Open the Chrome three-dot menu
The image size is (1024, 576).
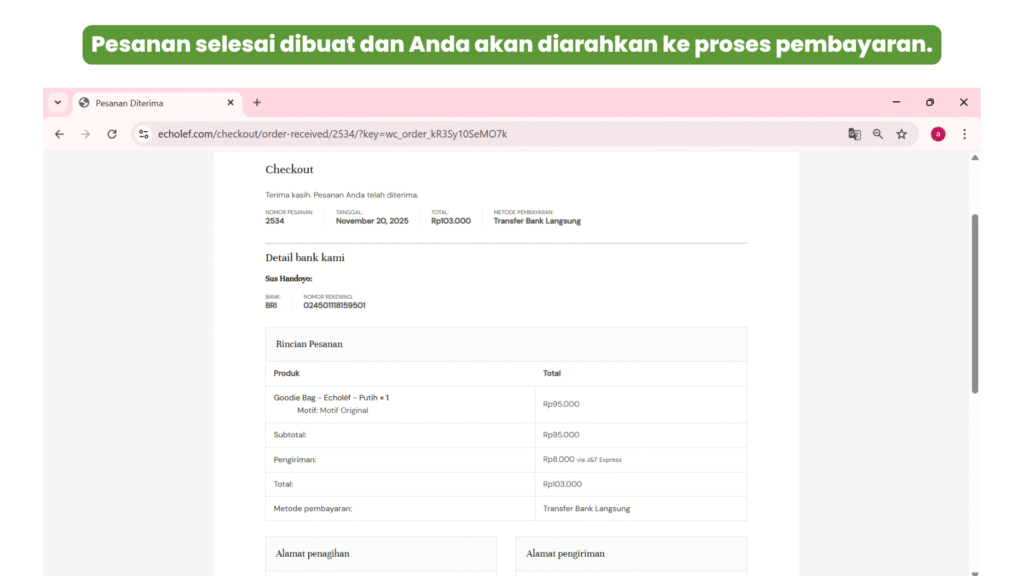[964, 134]
